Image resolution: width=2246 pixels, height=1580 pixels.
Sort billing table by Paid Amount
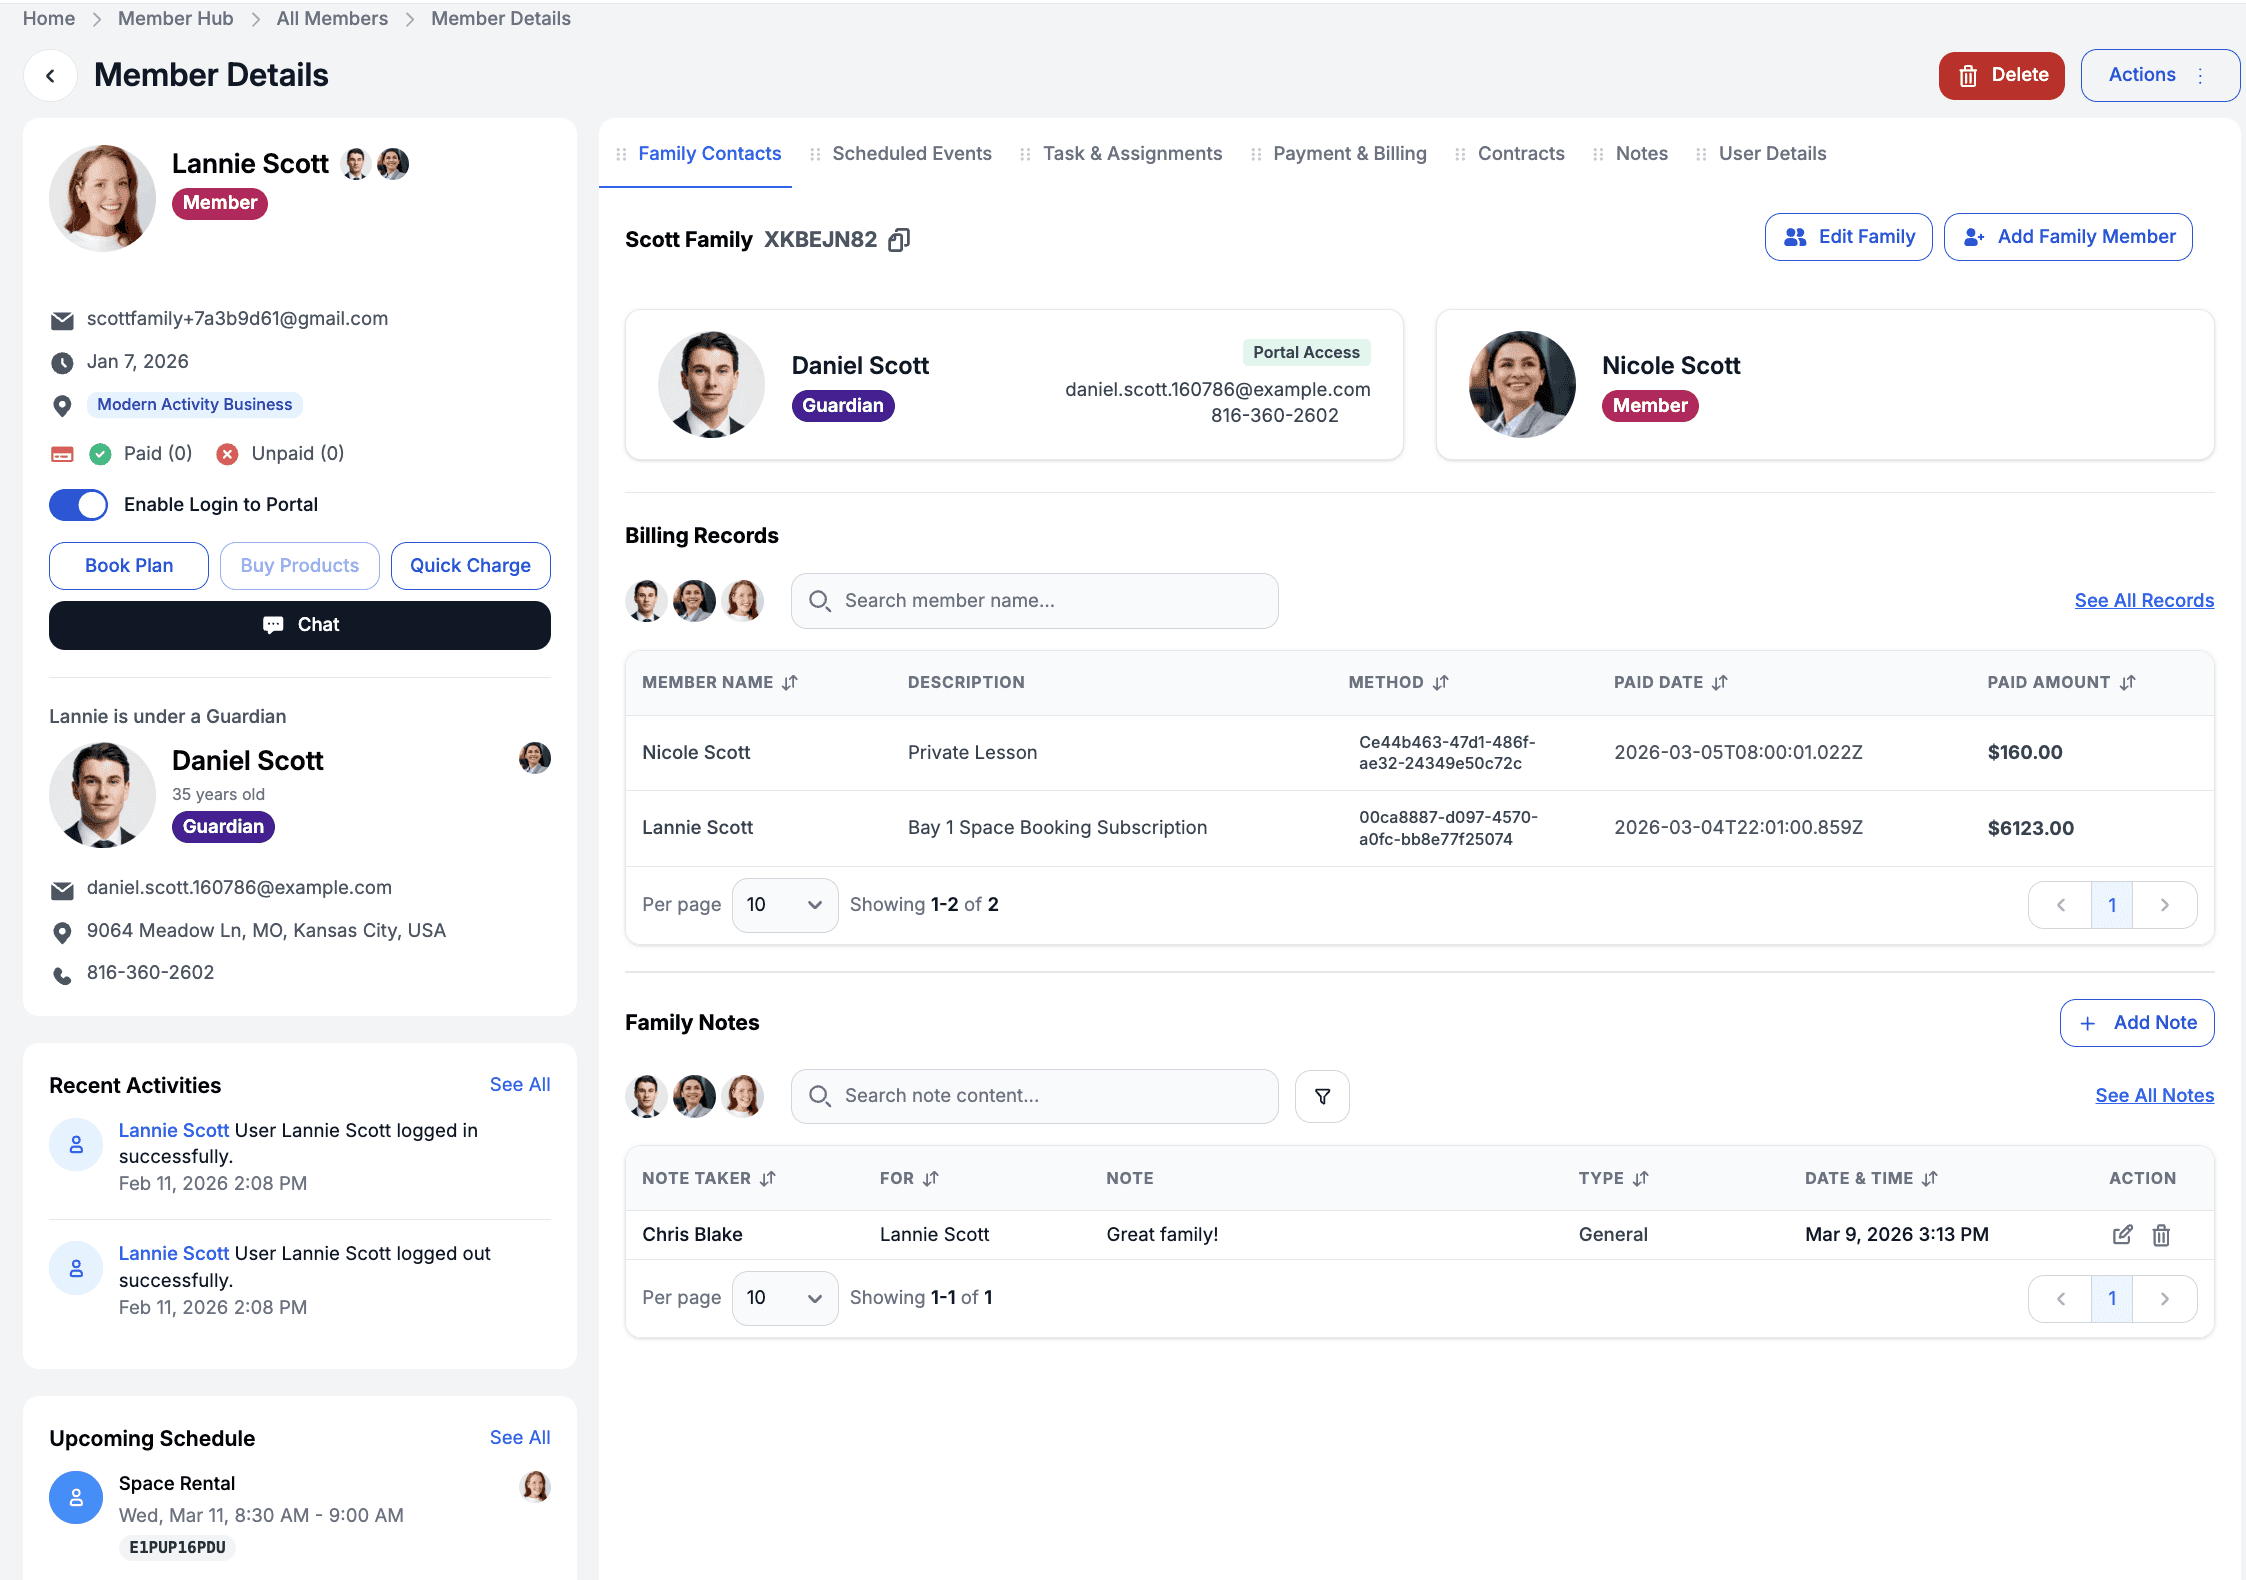(x=2127, y=683)
